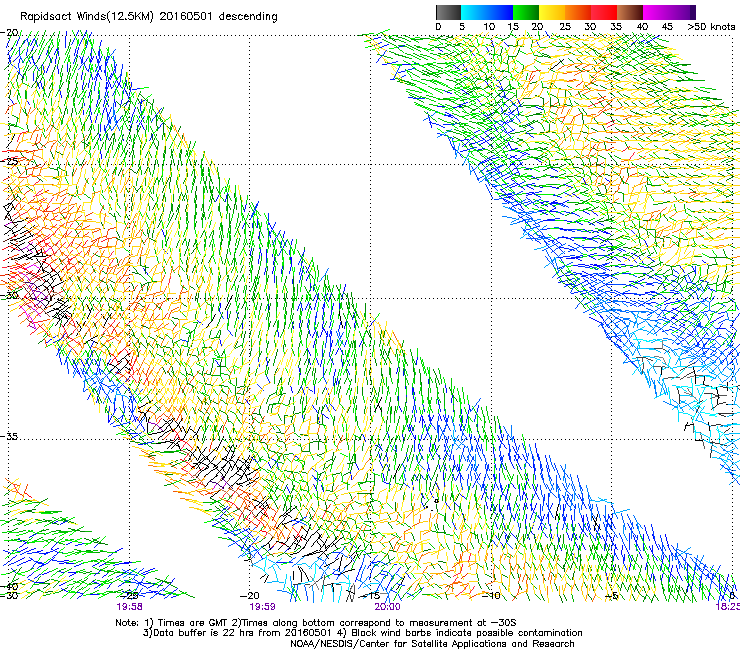This screenshot has width=740, height=650.
Task: Click the "-15" longitude axis label
Action: (x=370, y=596)
